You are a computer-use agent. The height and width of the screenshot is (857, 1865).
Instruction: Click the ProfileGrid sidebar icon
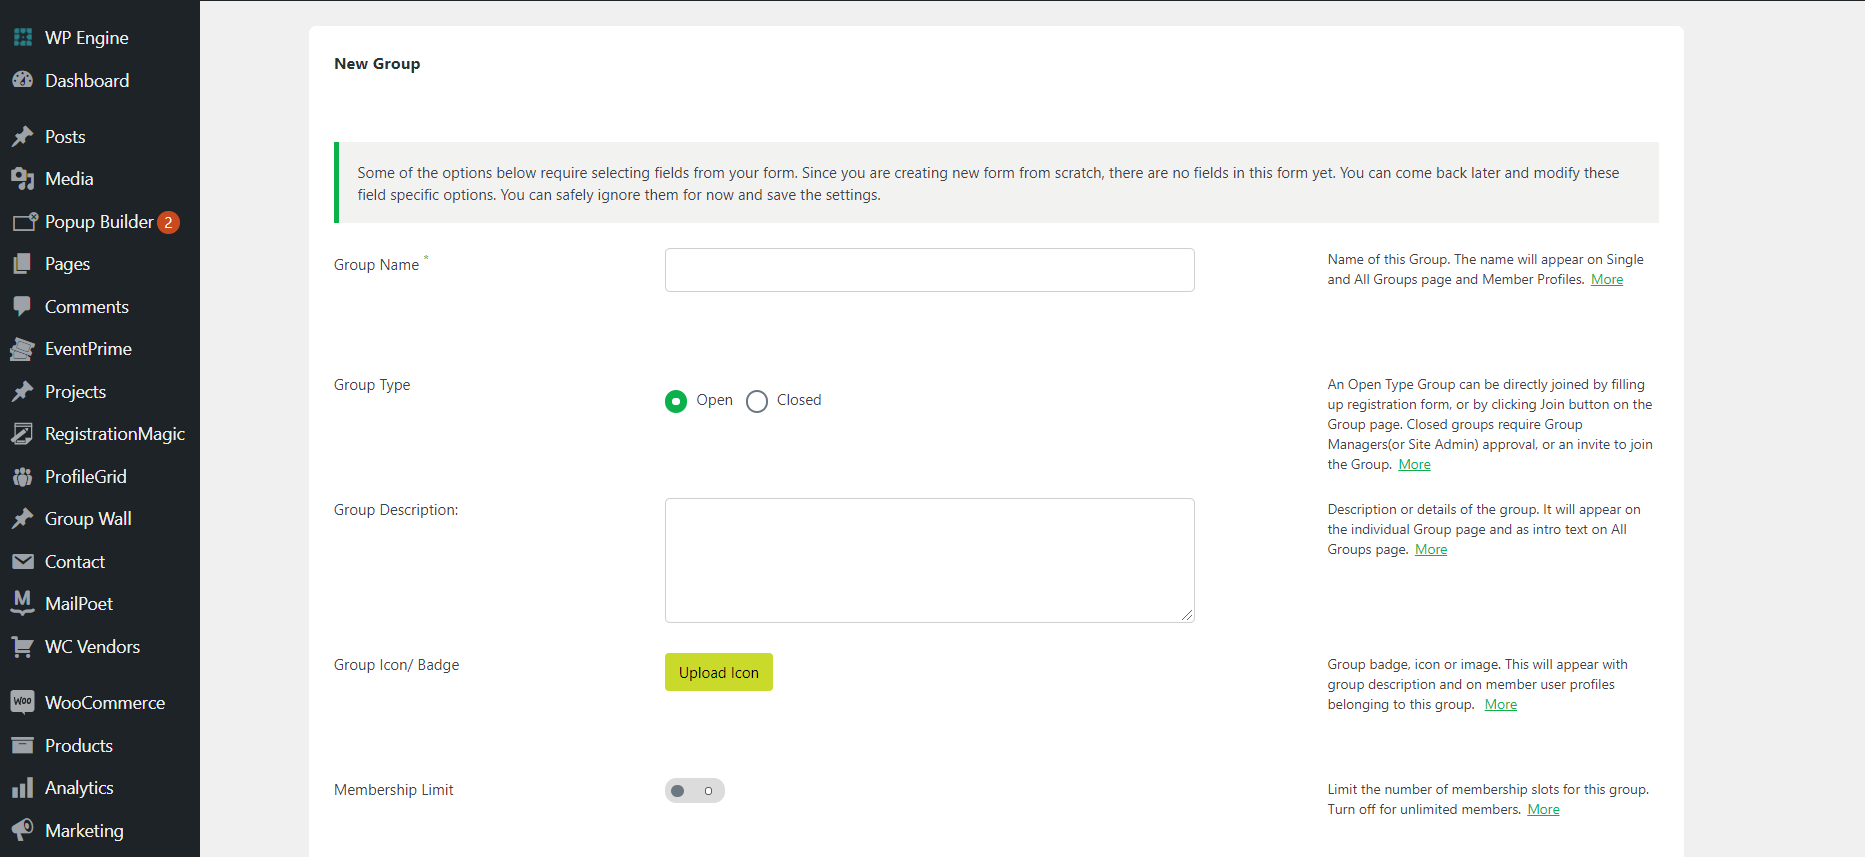coord(23,477)
